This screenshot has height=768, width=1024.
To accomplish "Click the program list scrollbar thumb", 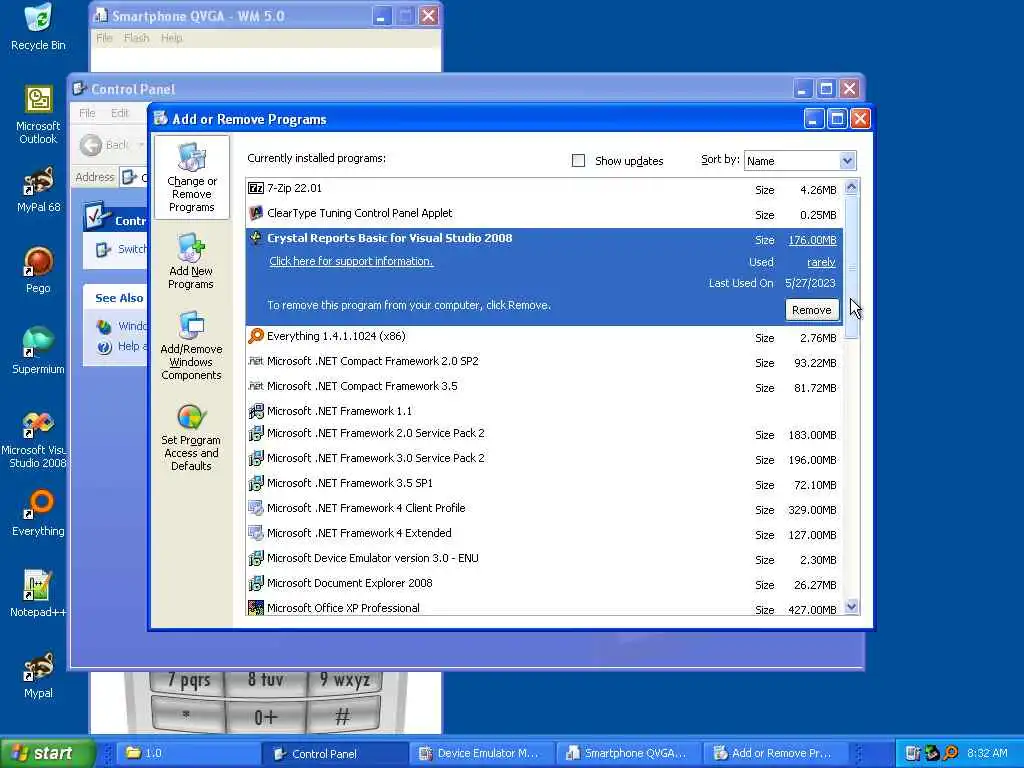I will click(x=852, y=267).
